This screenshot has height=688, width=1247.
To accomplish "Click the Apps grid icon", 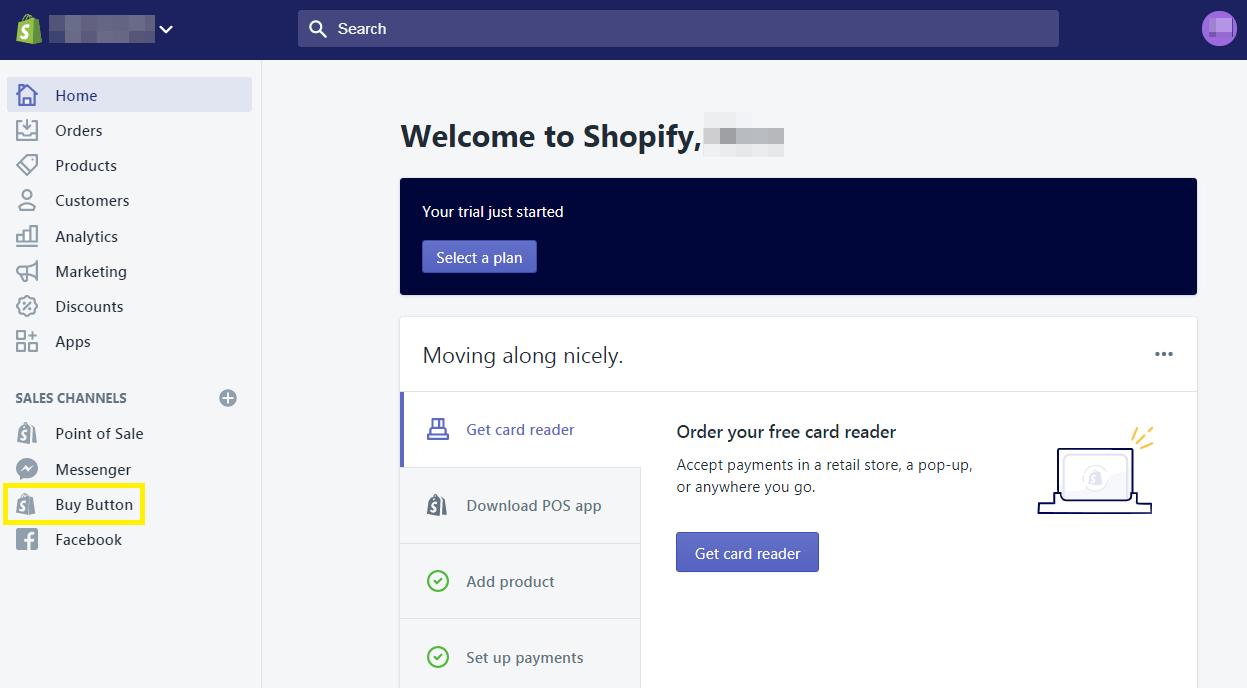I will pyautogui.click(x=27, y=341).
